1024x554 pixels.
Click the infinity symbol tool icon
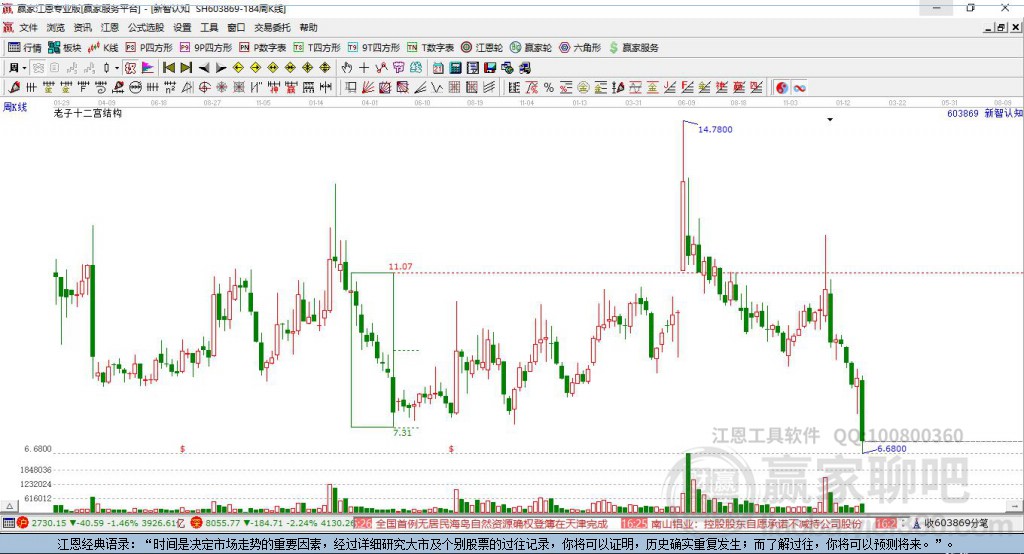799,88
